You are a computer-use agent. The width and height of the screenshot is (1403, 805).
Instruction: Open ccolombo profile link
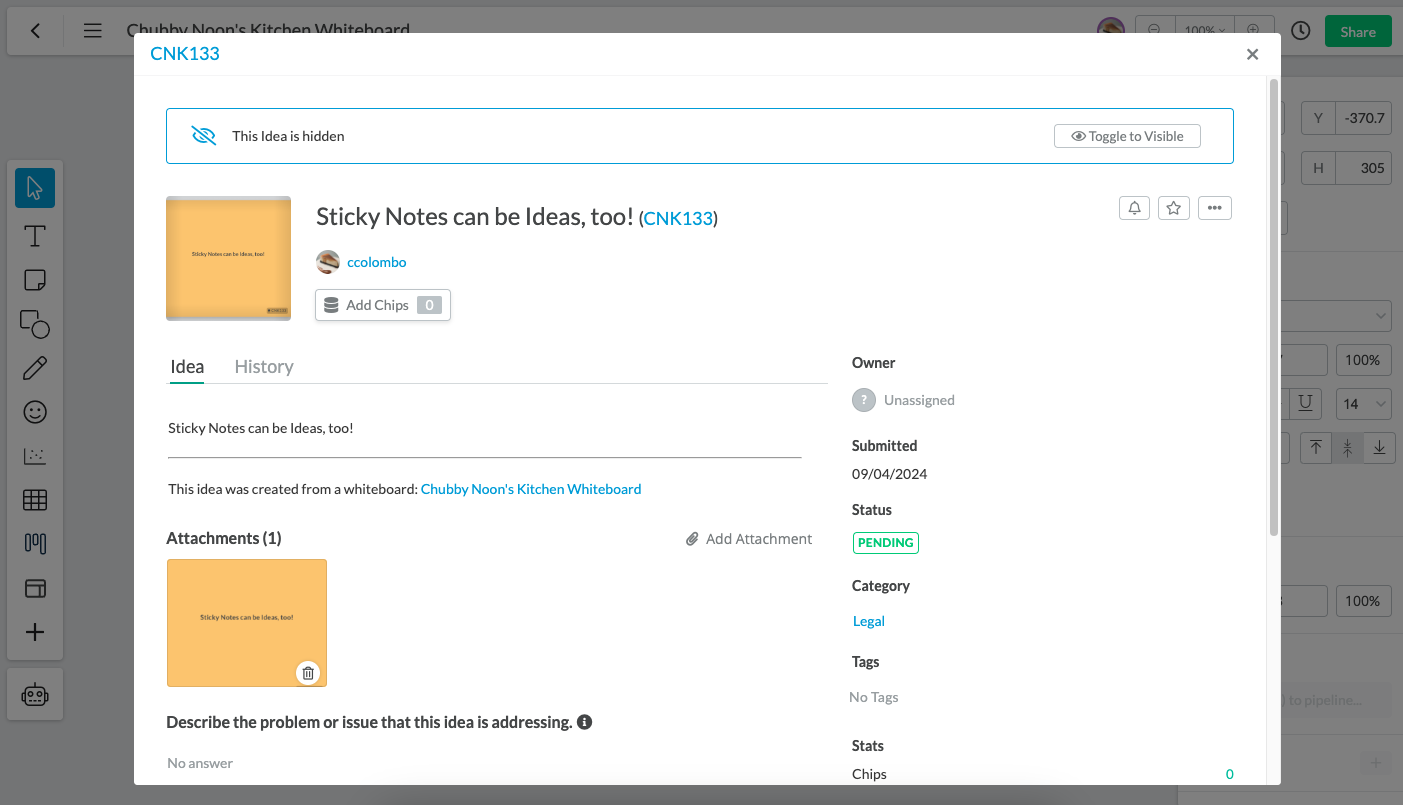376,262
